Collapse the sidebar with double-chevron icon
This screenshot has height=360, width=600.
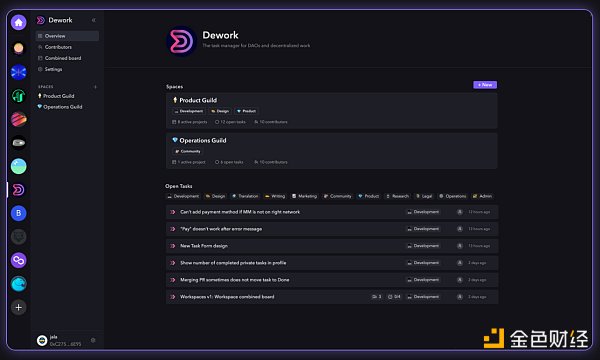(x=94, y=20)
